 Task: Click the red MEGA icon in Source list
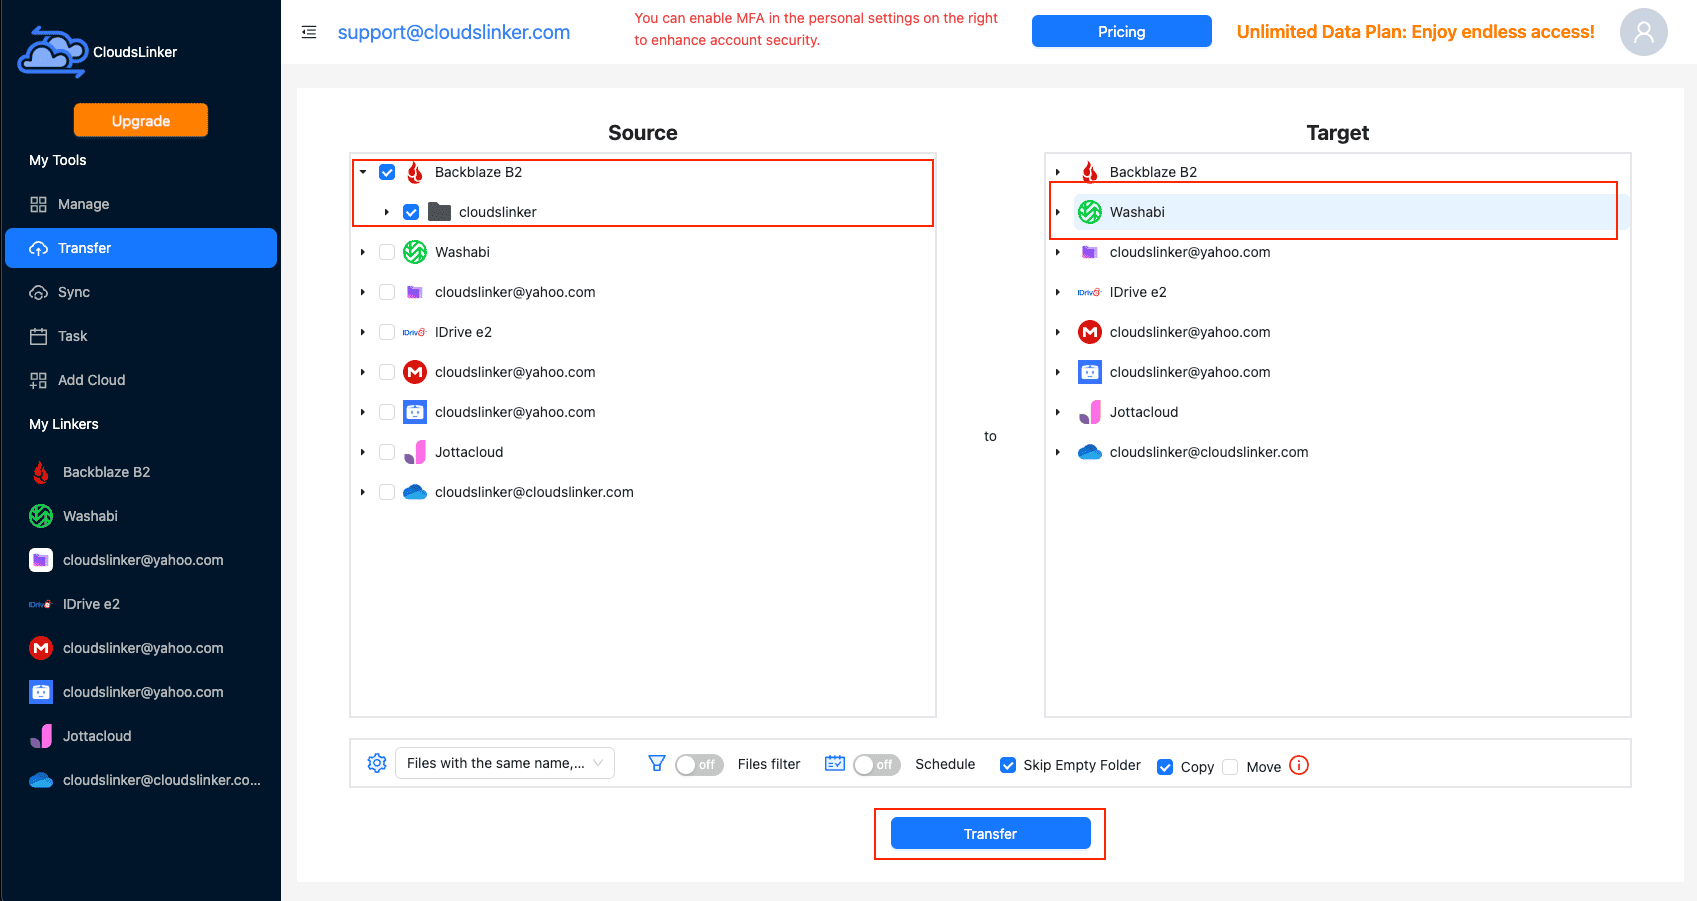[415, 372]
